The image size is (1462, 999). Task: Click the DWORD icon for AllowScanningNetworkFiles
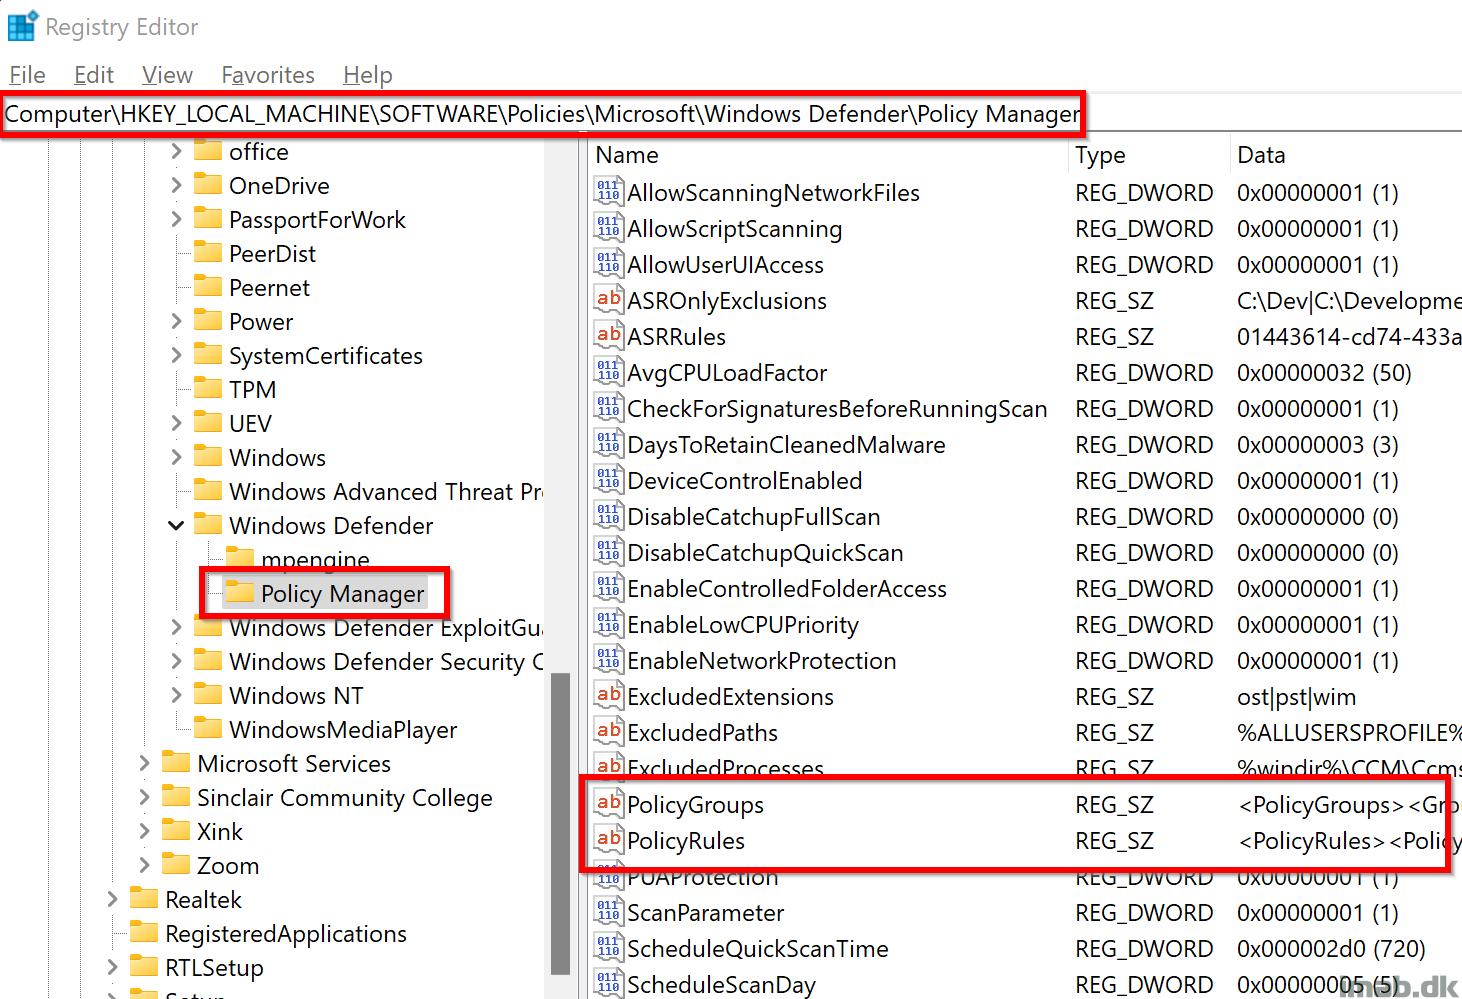pyautogui.click(x=608, y=192)
